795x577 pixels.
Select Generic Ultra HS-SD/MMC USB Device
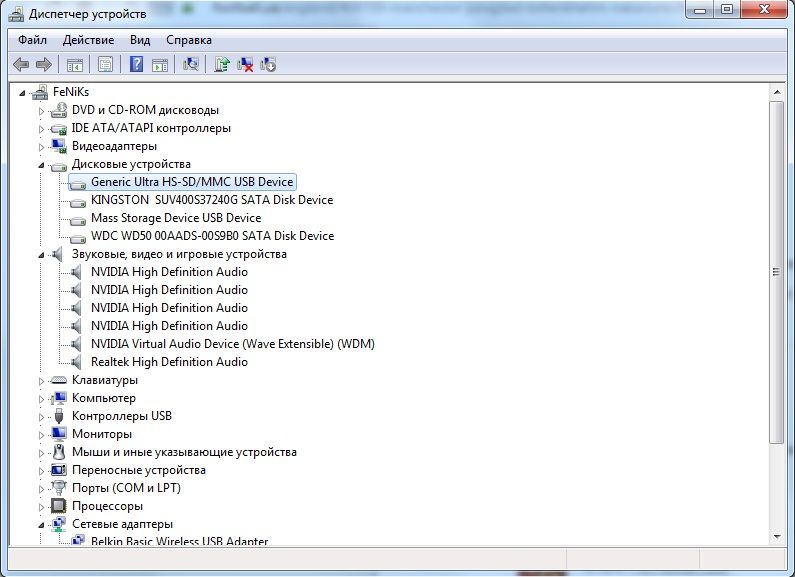(x=192, y=182)
